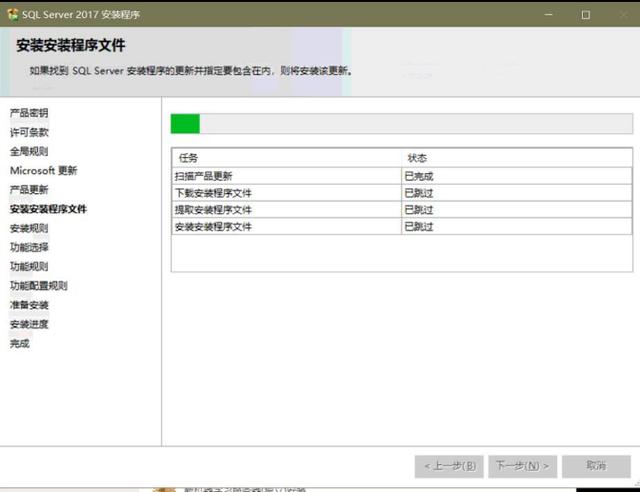
Task: Select the Microsoft 更新 step in sidebar
Action: point(44,170)
